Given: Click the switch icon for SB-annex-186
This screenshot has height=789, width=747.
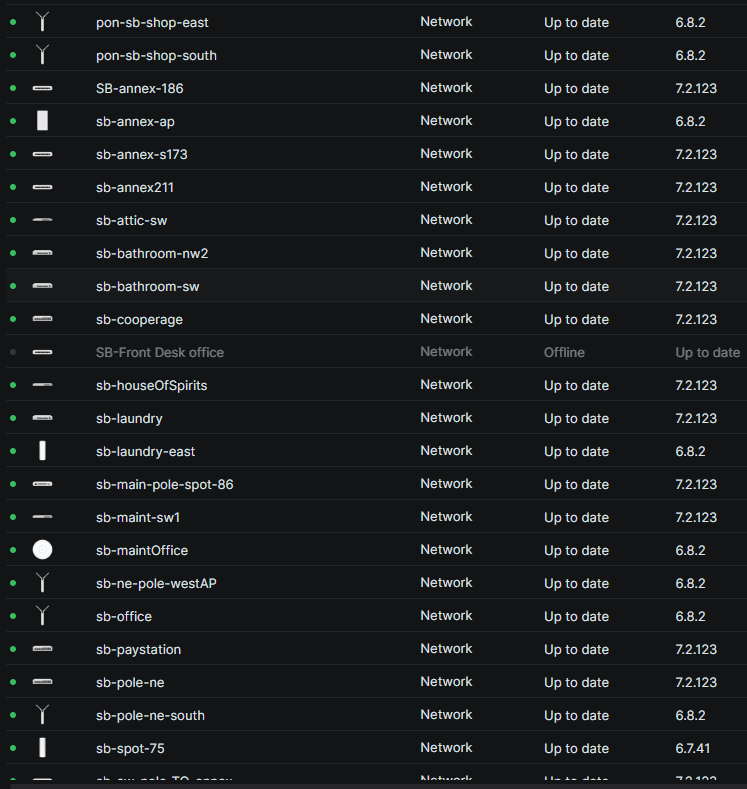Looking at the screenshot, I should (x=42, y=88).
